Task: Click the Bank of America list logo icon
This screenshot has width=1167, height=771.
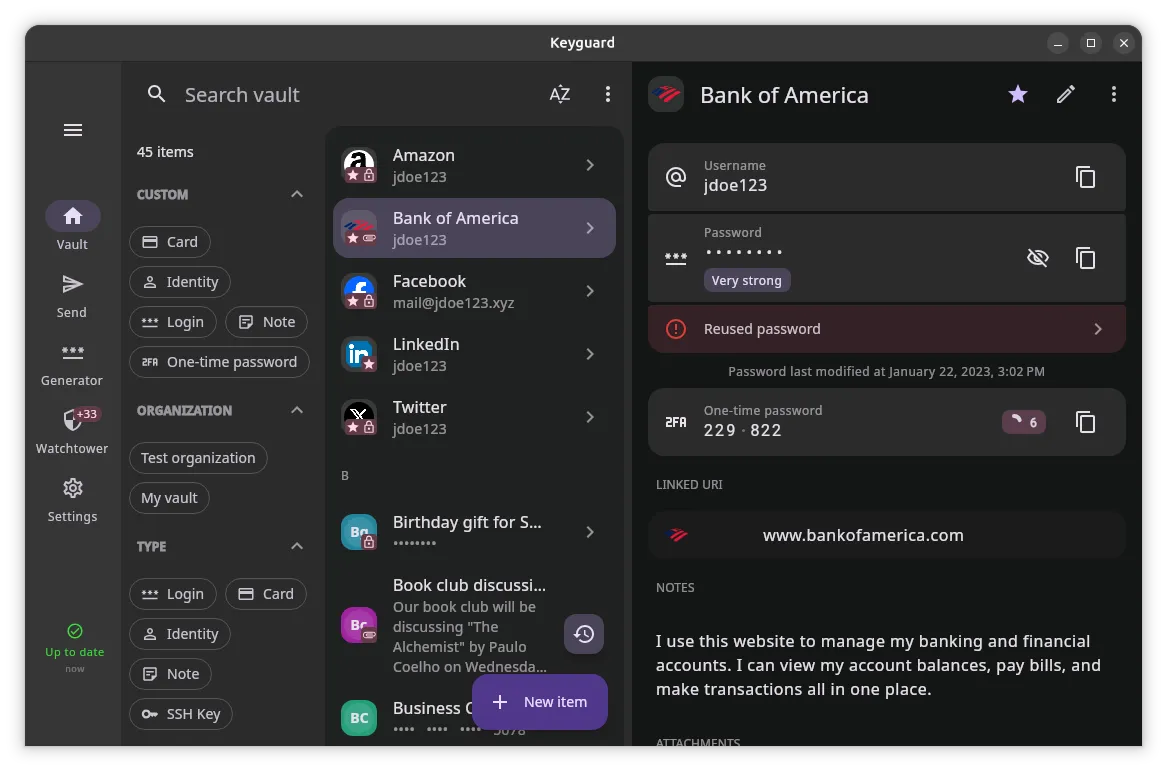Action: [x=359, y=228]
